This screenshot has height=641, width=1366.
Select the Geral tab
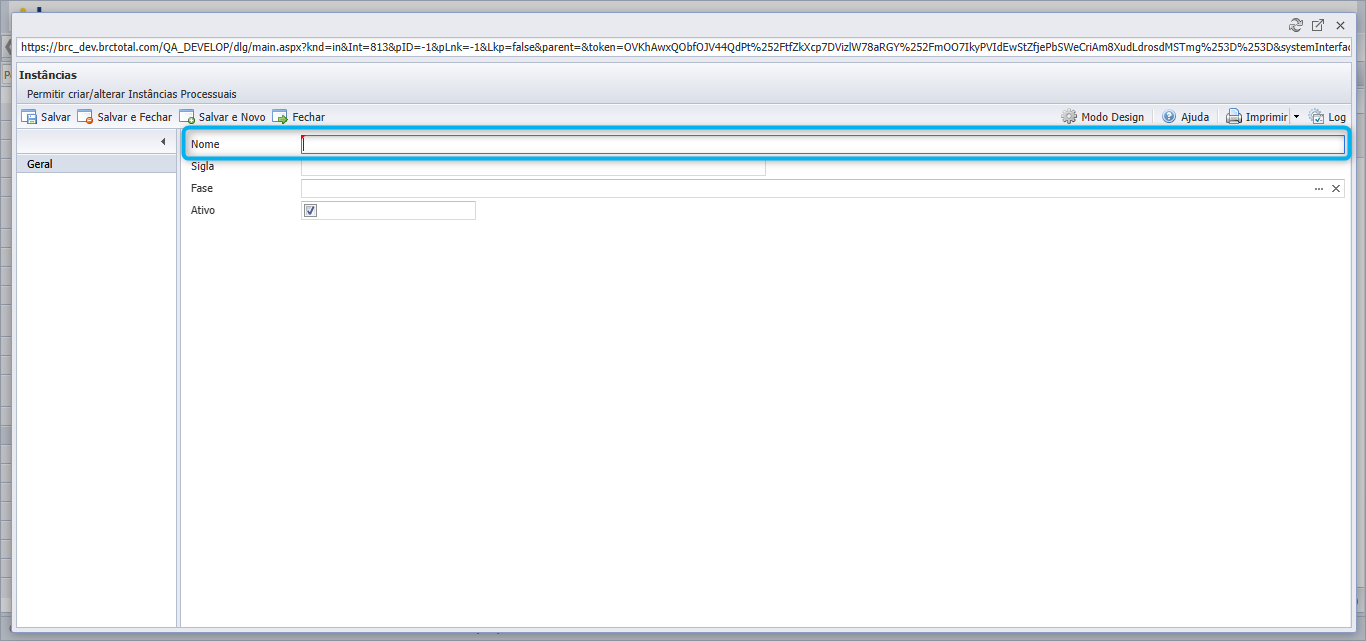click(97, 164)
